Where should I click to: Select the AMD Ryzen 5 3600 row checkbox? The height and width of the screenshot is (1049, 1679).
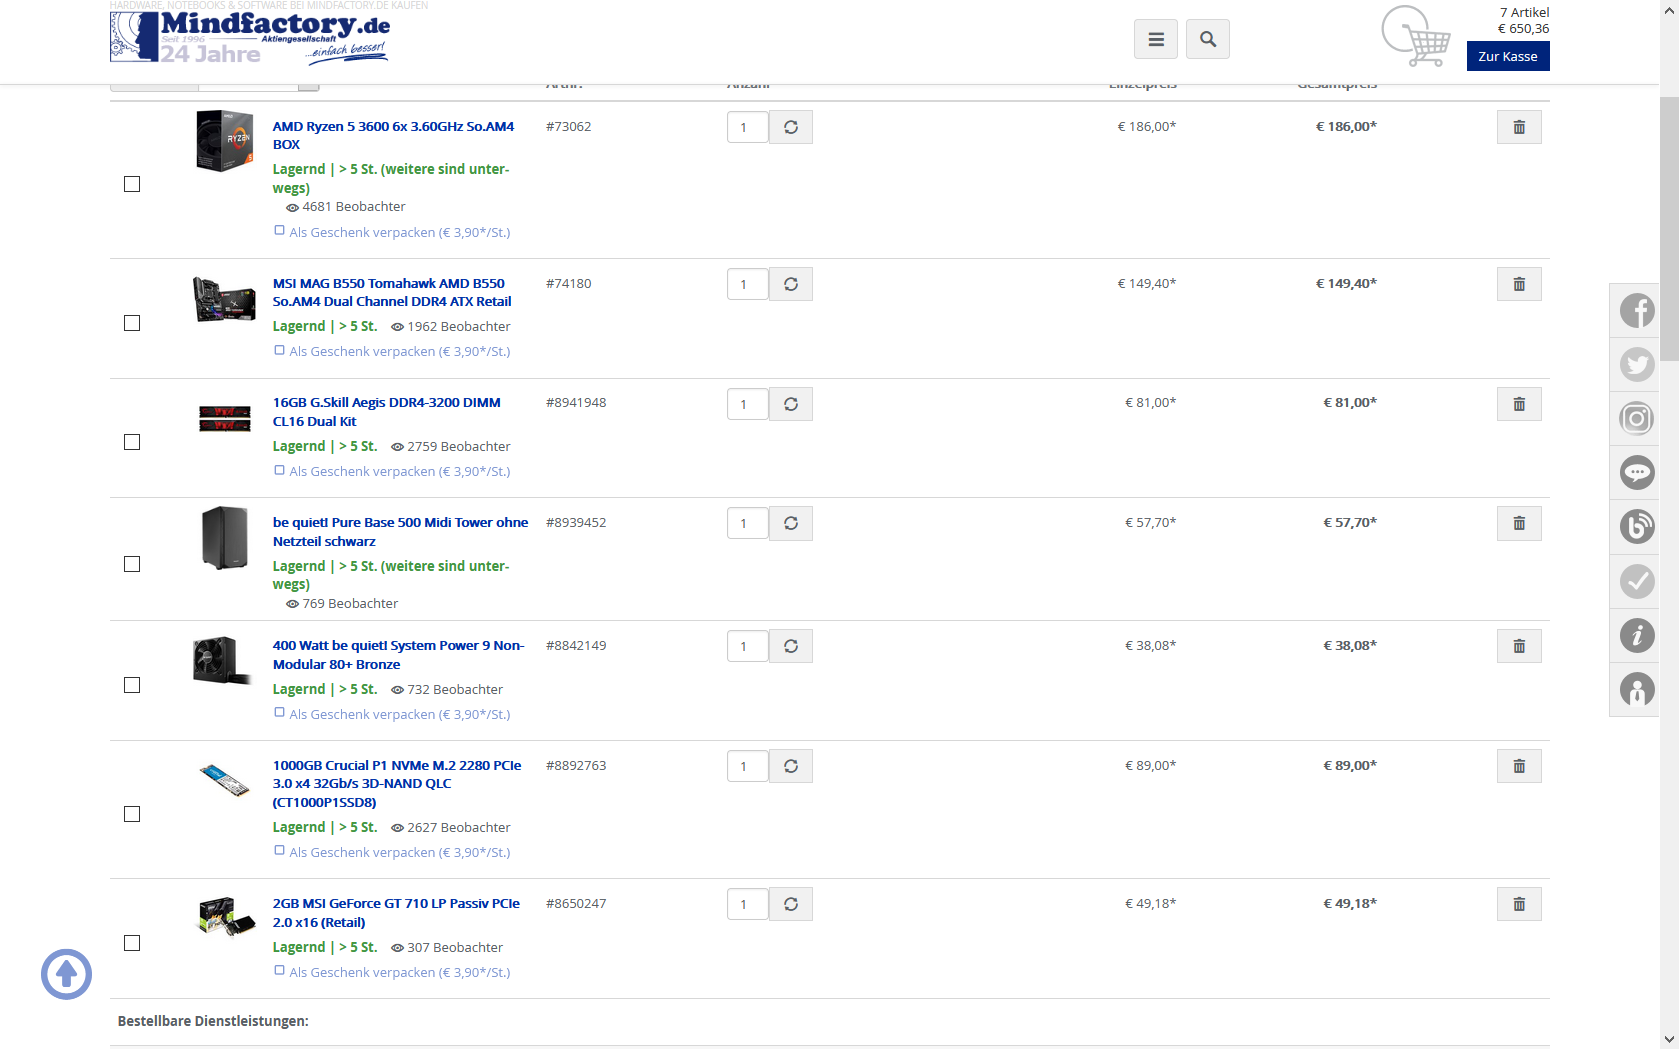(x=132, y=184)
